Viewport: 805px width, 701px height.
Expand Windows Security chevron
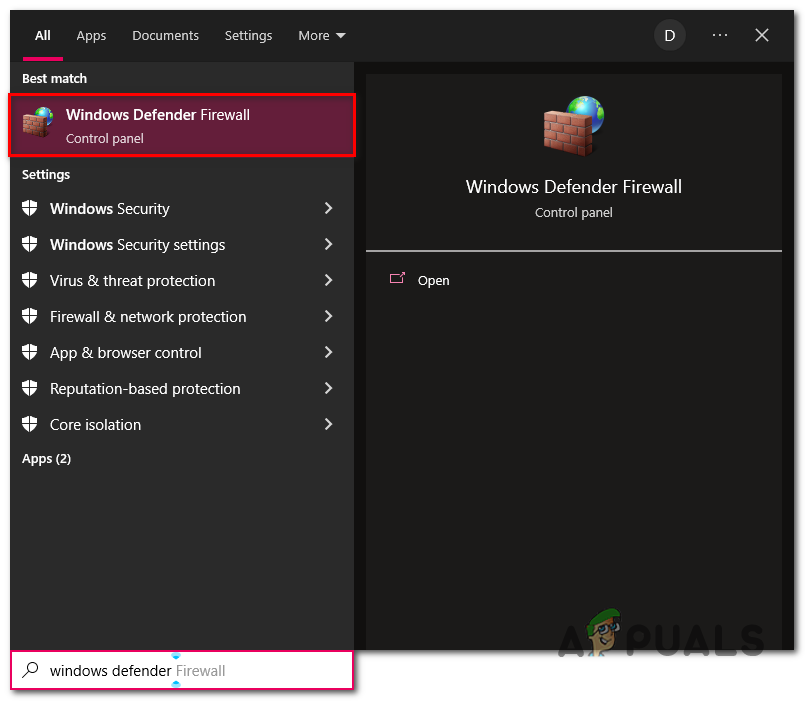[x=329, y=208]
